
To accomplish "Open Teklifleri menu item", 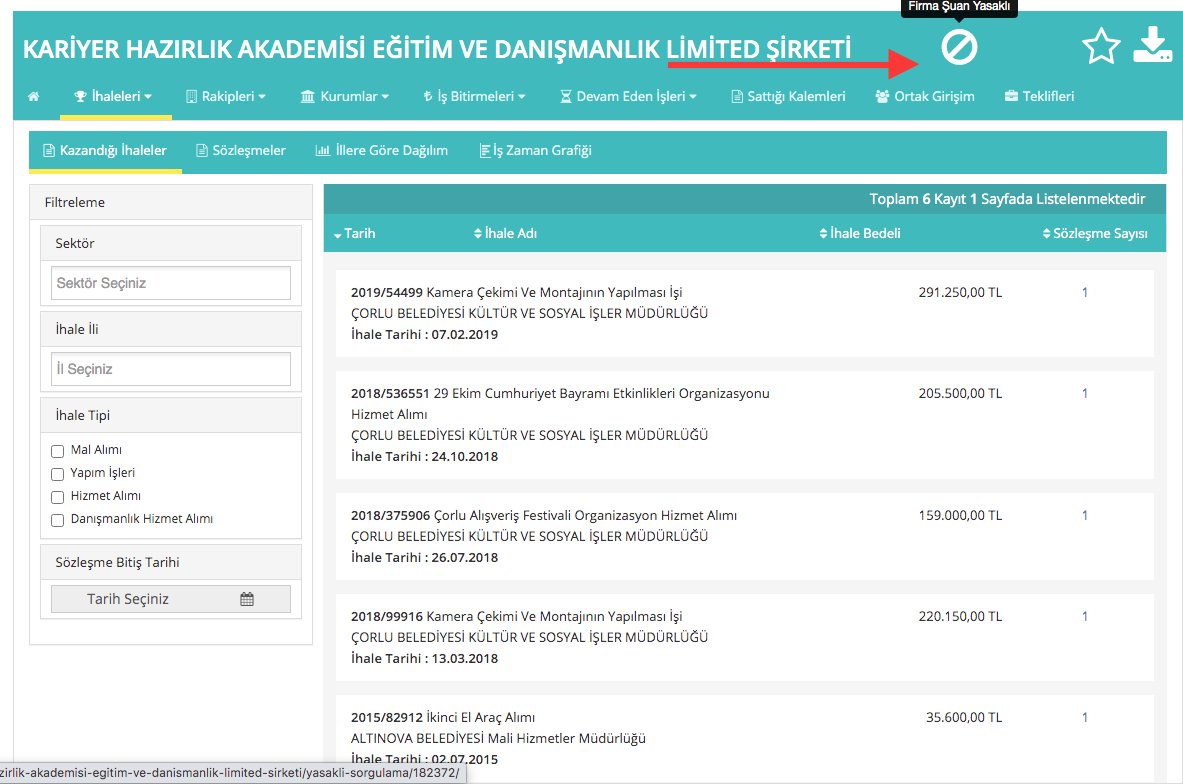I will pos(1040,97).
